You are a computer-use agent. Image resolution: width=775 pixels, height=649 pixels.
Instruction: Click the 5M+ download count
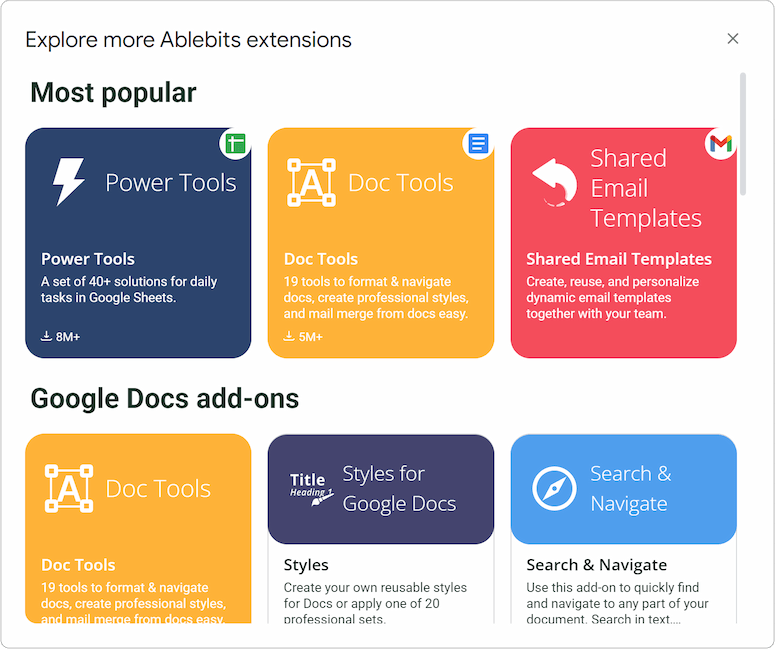(310, 337)
